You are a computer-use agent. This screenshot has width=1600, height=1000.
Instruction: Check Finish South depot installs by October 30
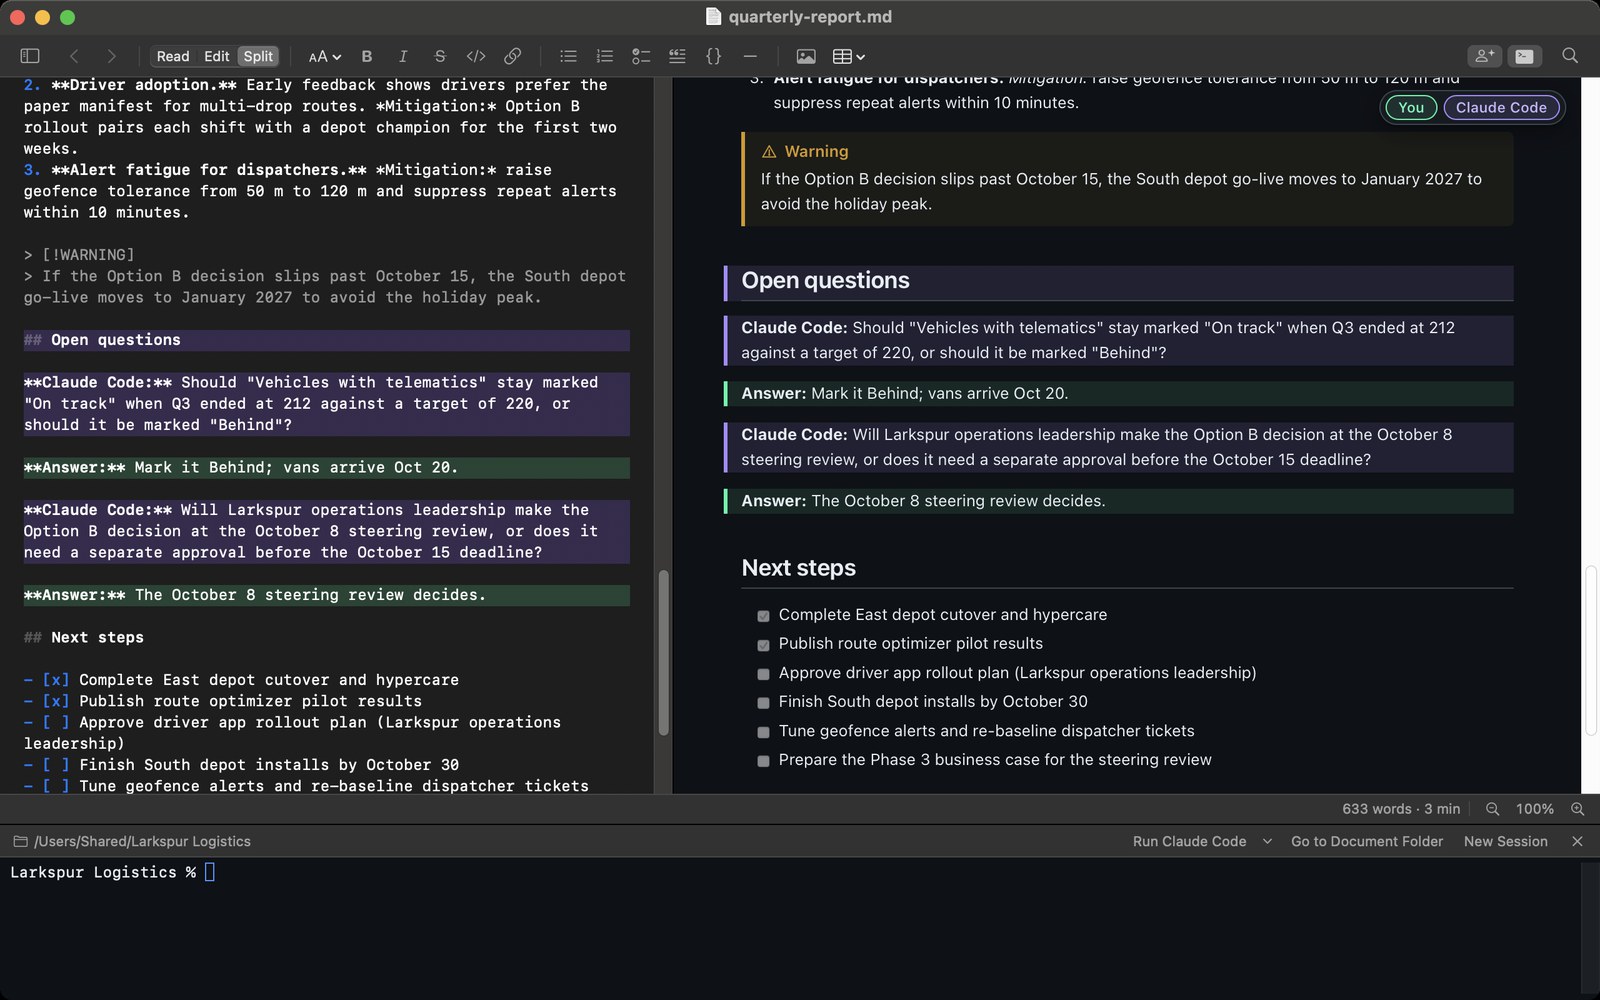(x=763, y=703)
